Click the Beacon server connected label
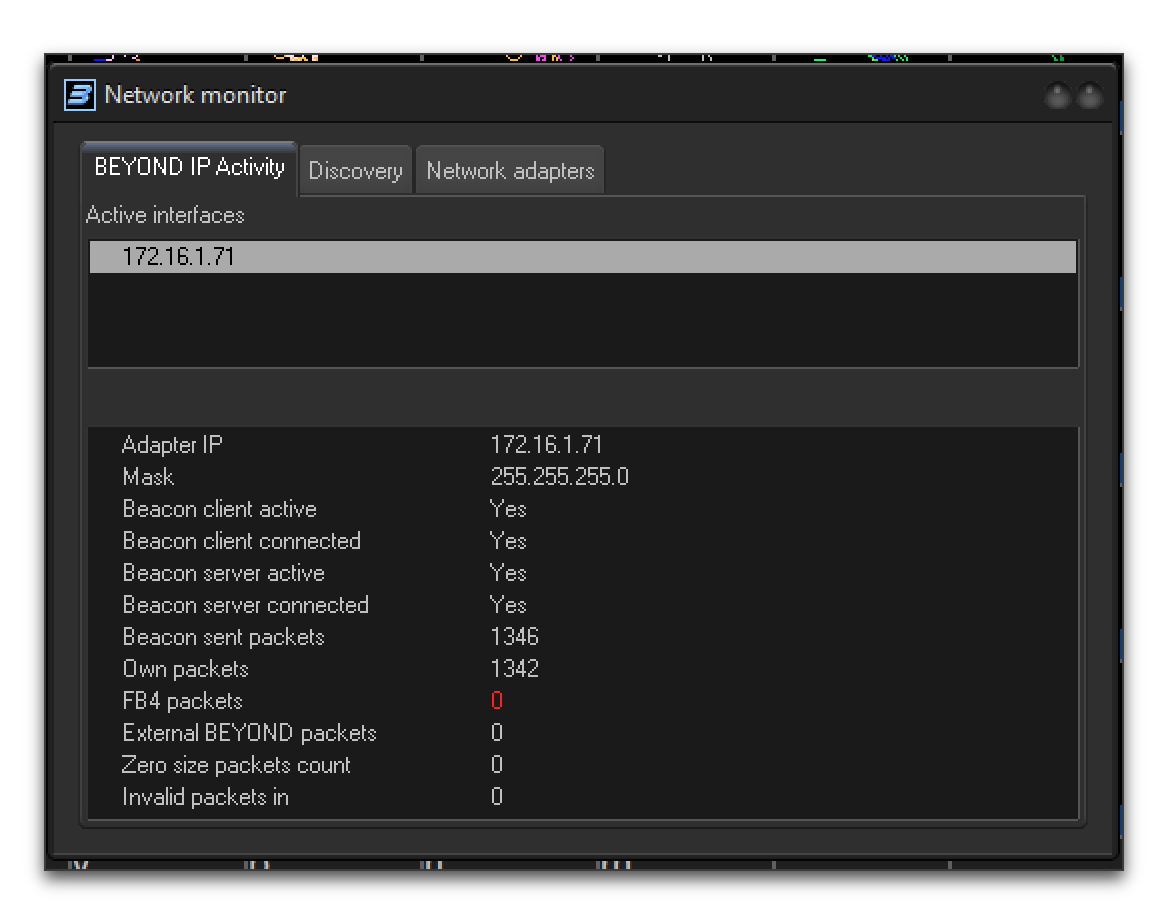Viewport: 1168px width, 922px height. [246, 605]
